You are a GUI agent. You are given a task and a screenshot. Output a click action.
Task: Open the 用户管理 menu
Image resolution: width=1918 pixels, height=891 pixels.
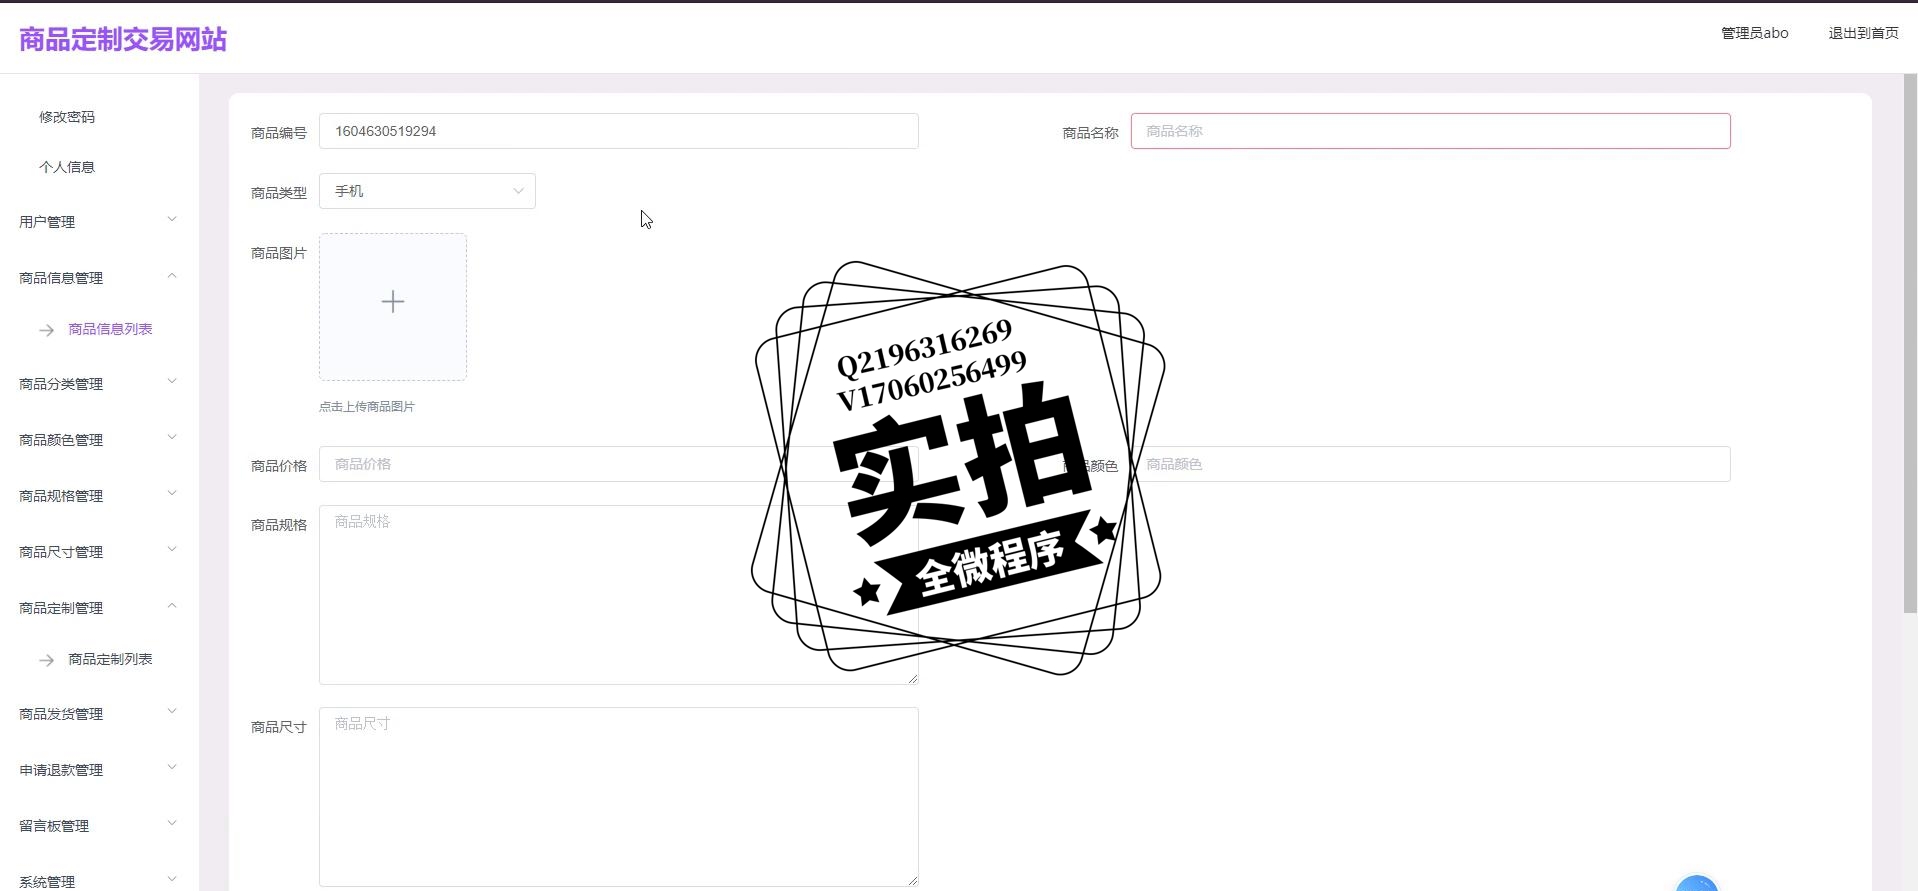click(47, 222)
